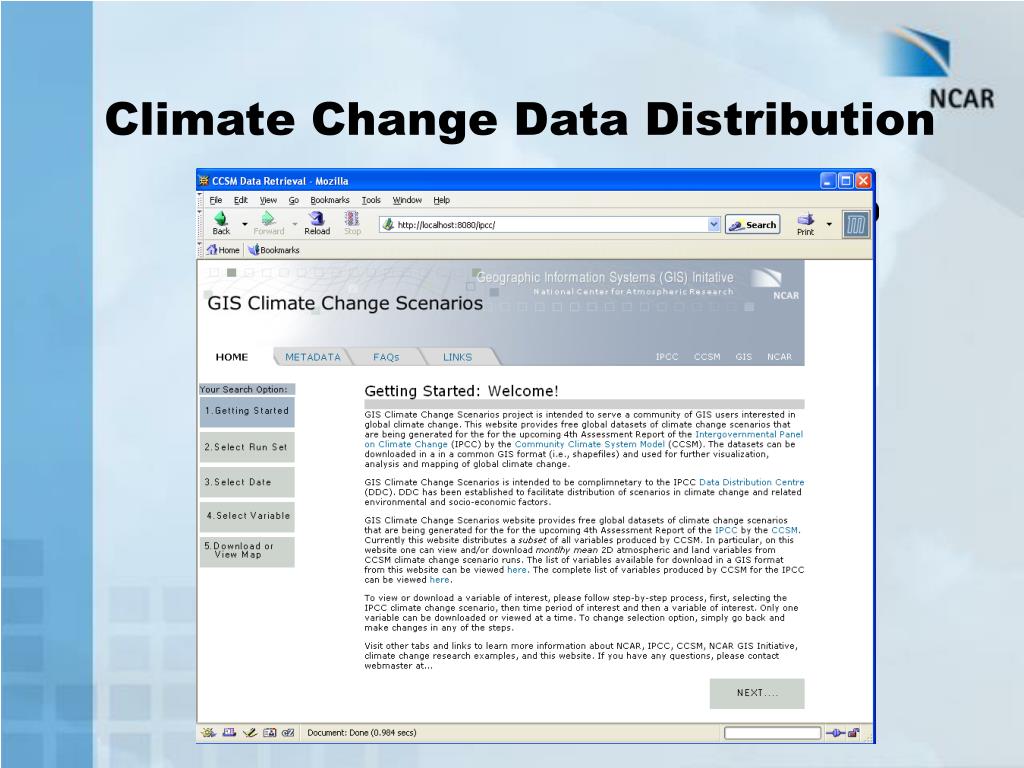The image size is (1024, 768).
Task: Open the Window menu
Action: coord(407,200)
